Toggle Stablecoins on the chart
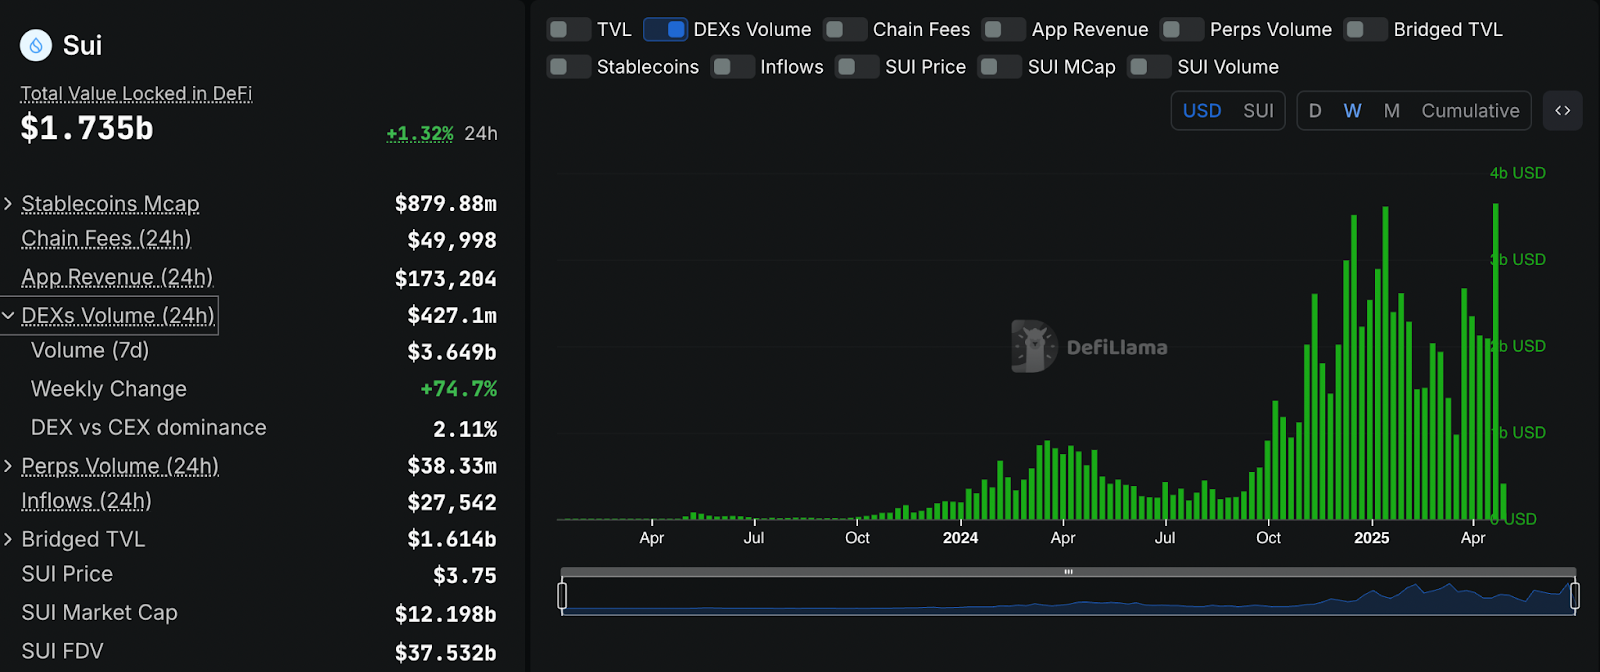Image resolution: width=1600 pixels, height=672 pixels. point(568,67)
